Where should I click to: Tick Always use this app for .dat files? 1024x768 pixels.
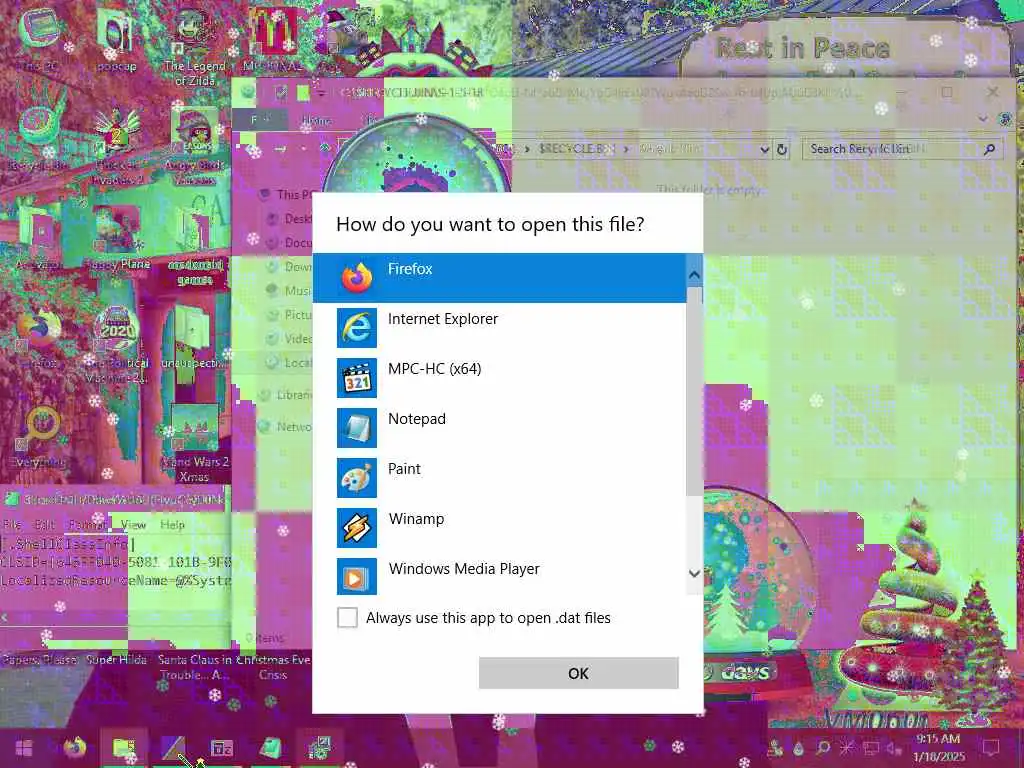(347, 617)
